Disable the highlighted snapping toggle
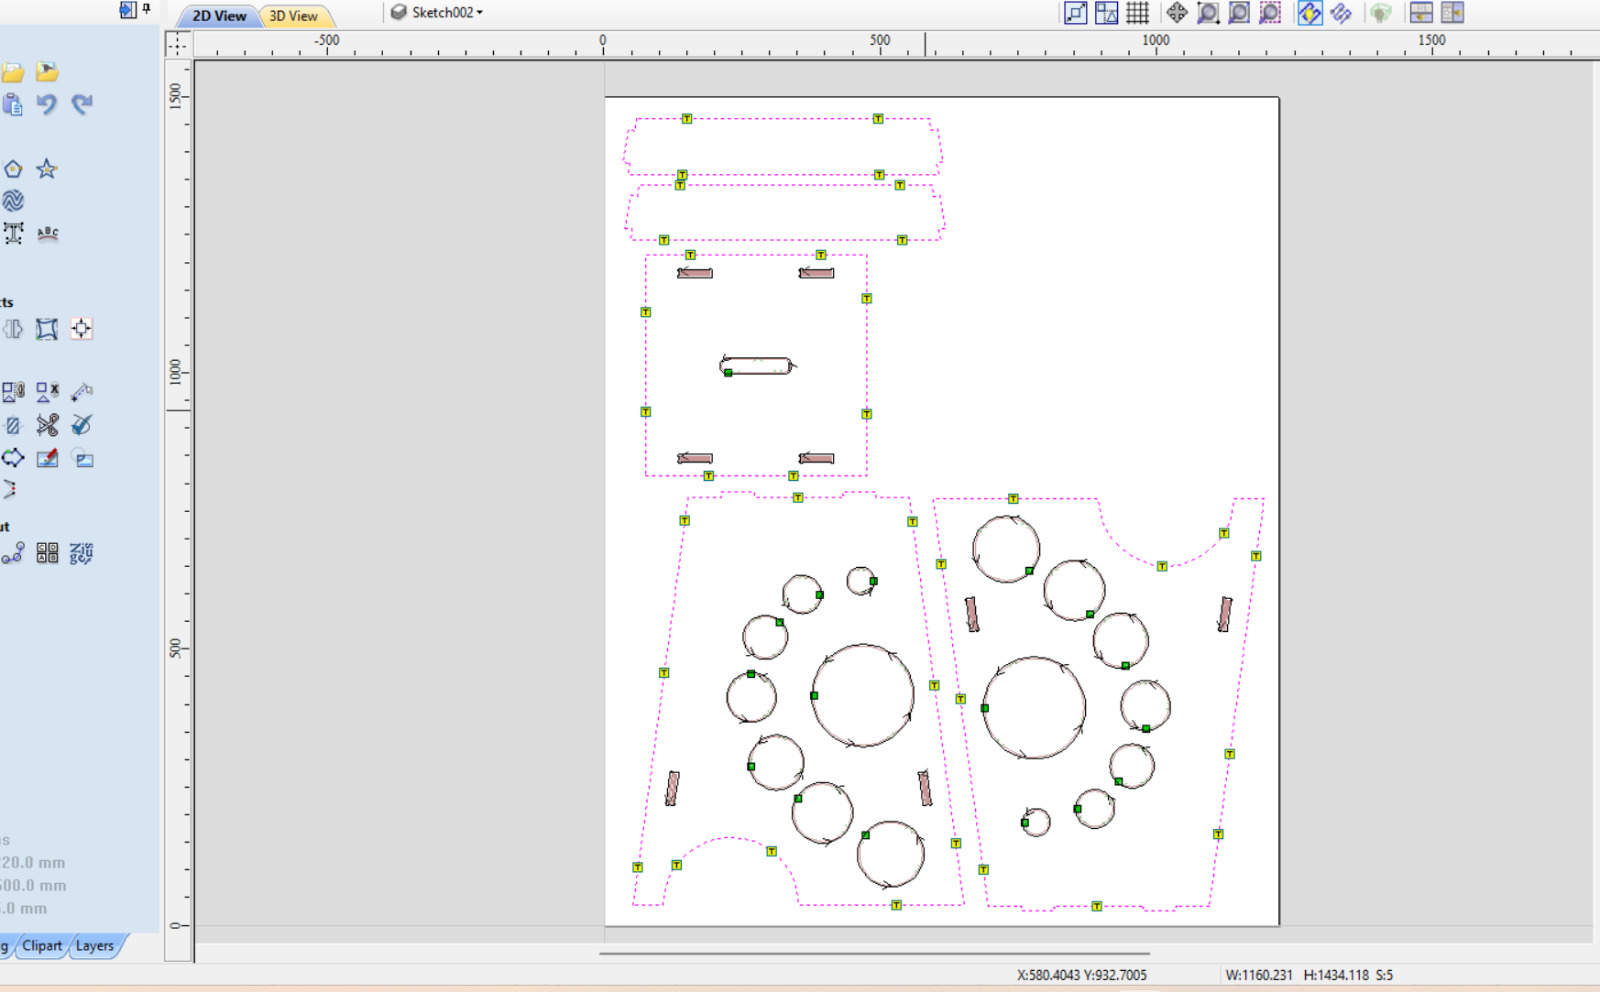Image resolution: width=1600 pixels, height=992 pixels. pos(1309,13)
